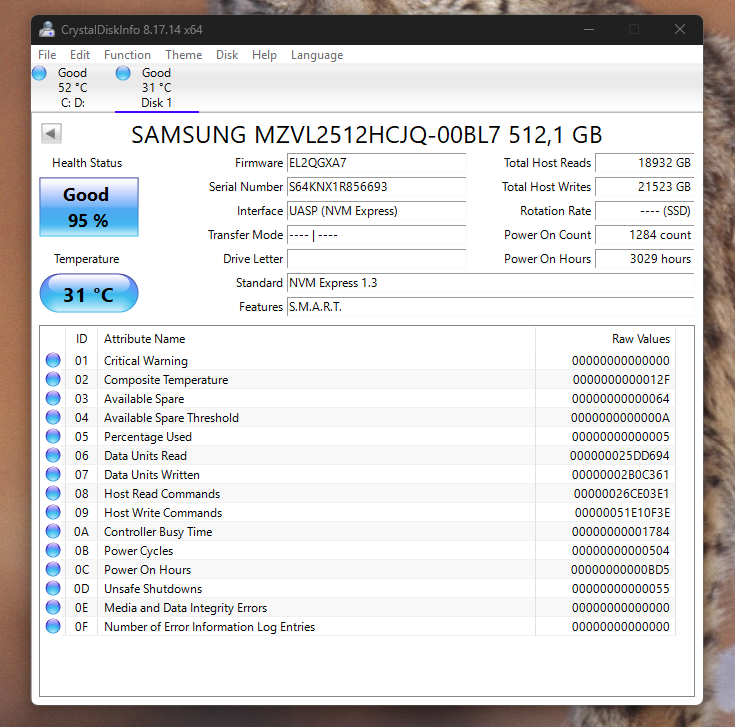Click raw value 000000025DD694

coord(620,456)
